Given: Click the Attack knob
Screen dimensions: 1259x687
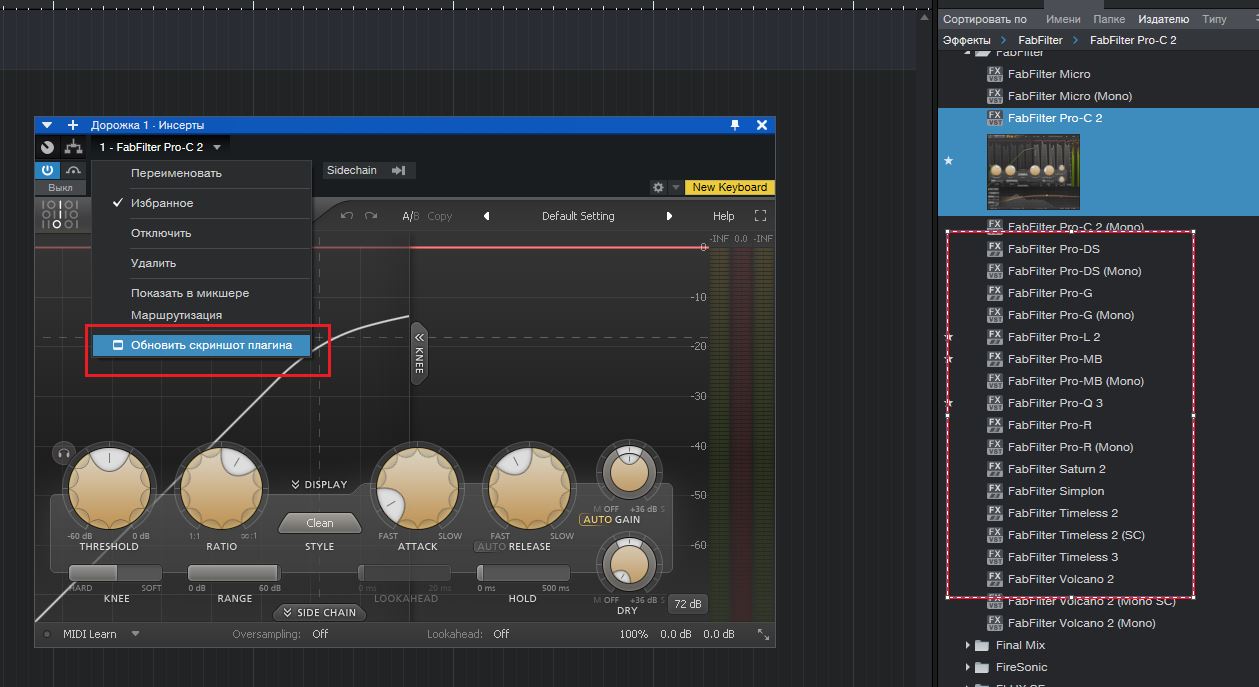Looking at the screenshot, I should tap(417, 488).
